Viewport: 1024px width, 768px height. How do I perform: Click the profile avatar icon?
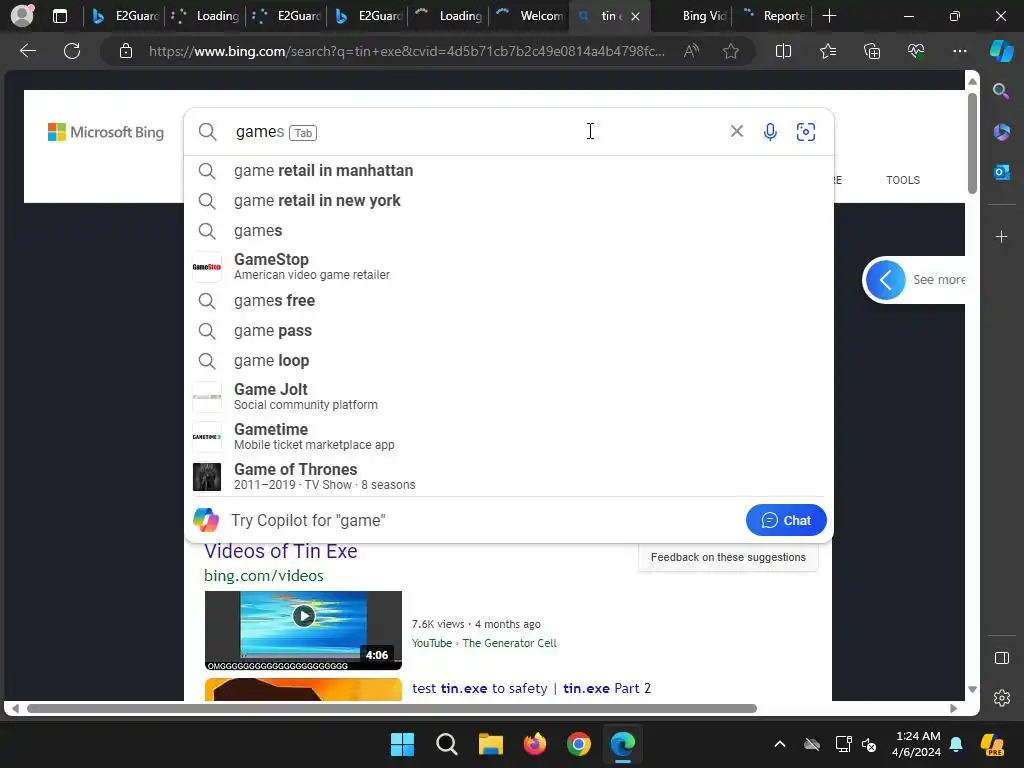point(22,16)
